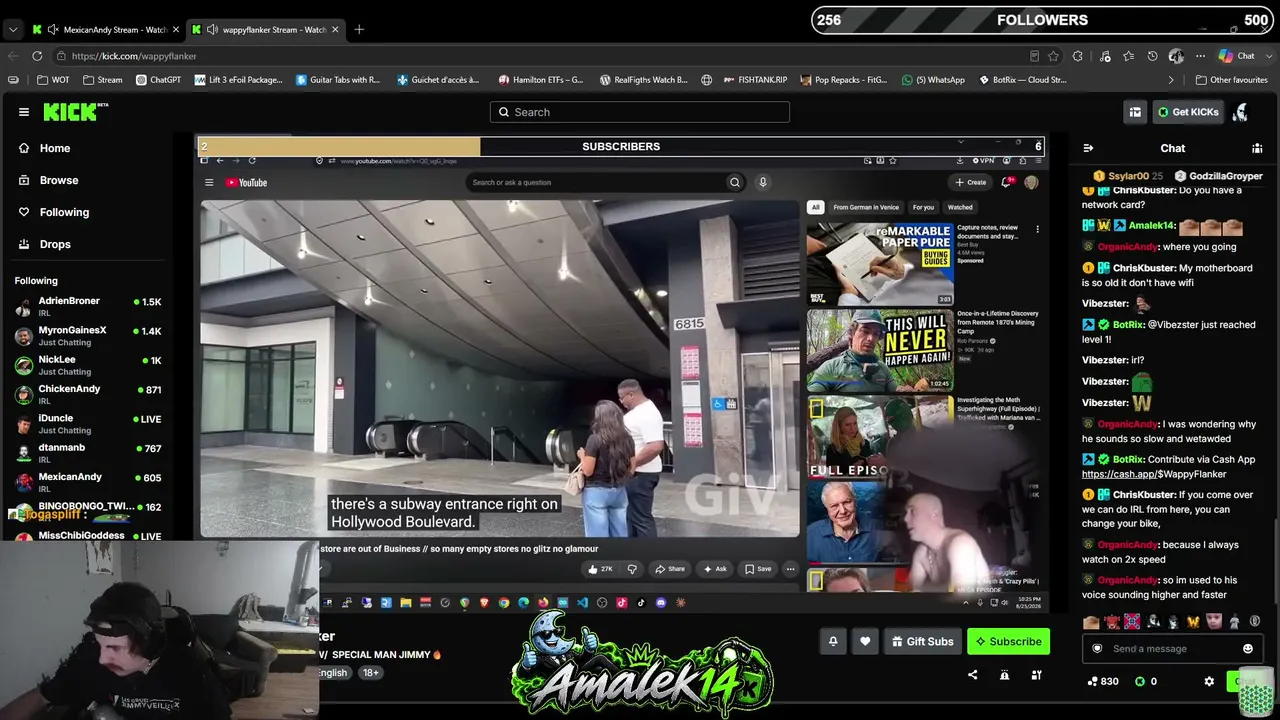Screen dimensions: 1280x720
Task: Open iDuncle channel from Following list
Action: (x=88, y=424)
